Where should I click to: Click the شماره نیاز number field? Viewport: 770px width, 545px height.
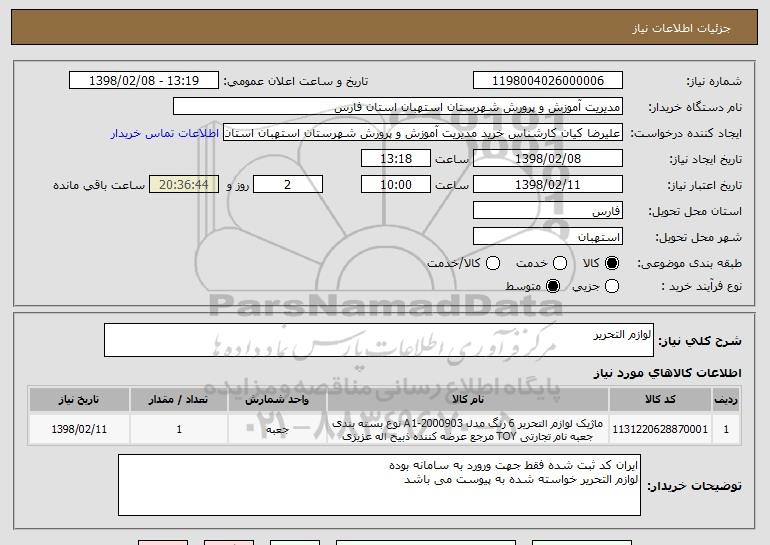548,81
